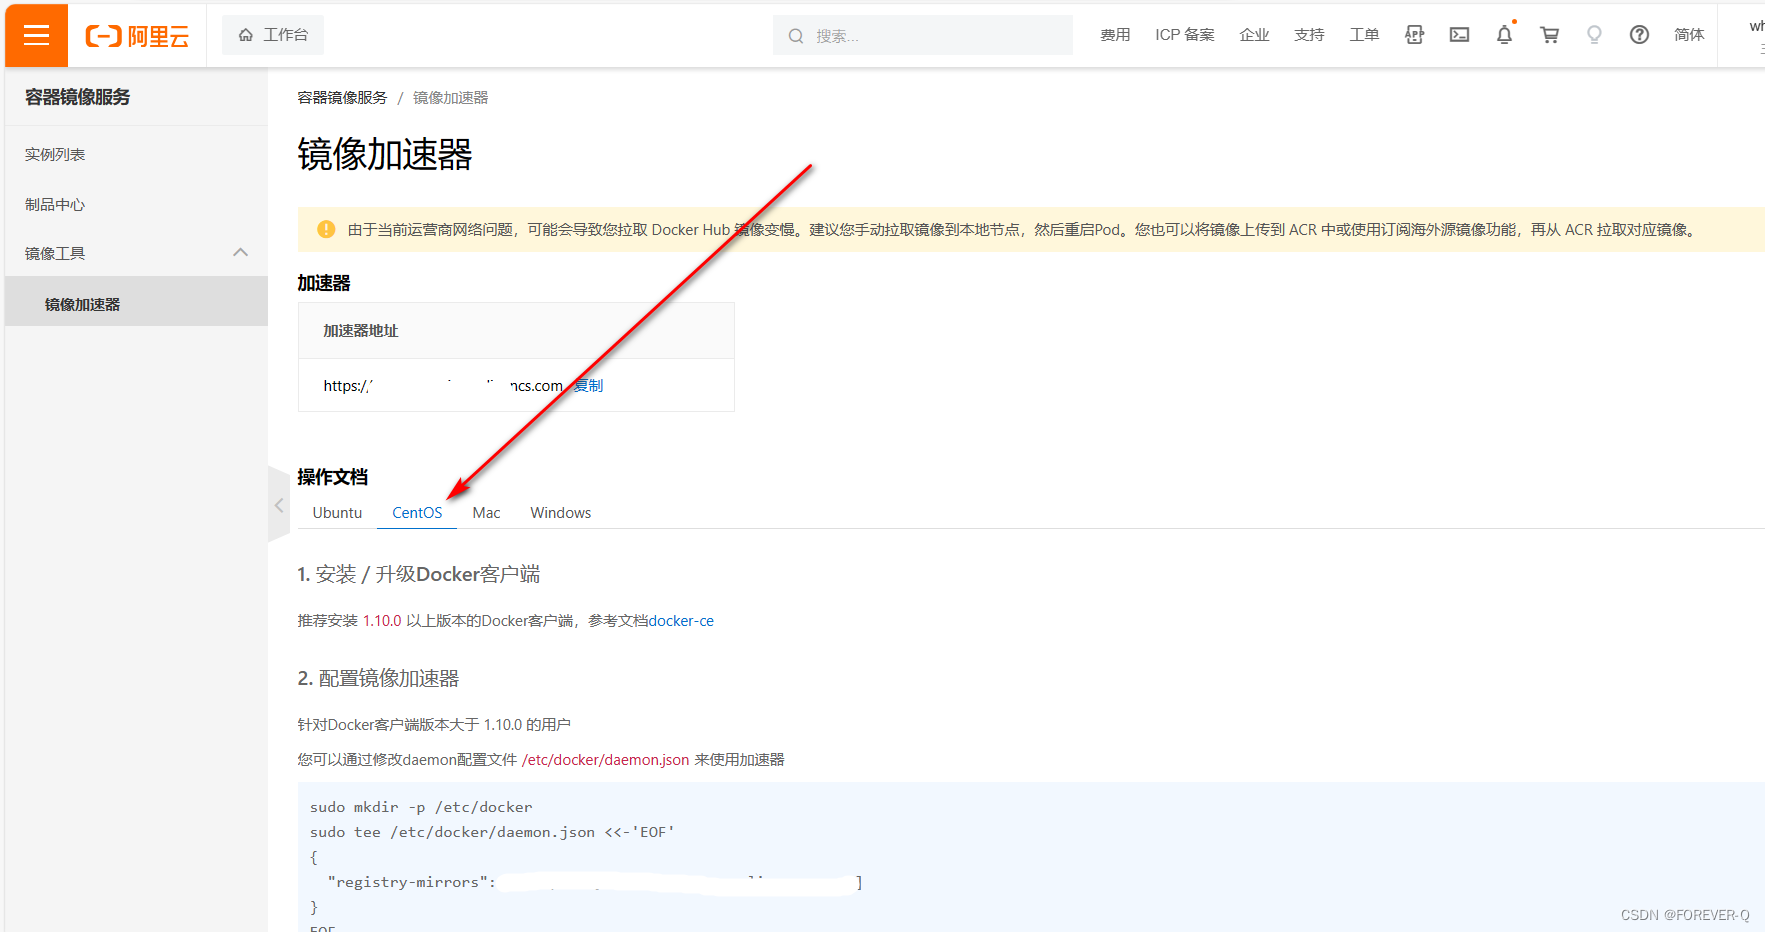Open the 费用 menu
Image resolution: width=1765 pixels, height=932 pixels.
(1115, 35)
